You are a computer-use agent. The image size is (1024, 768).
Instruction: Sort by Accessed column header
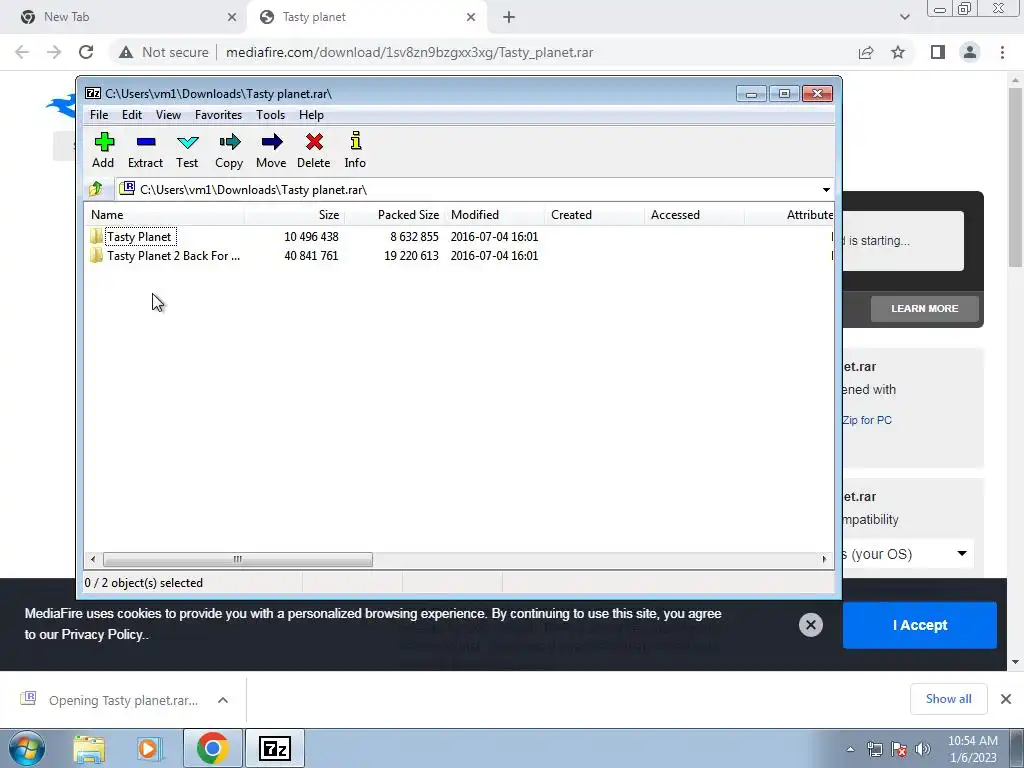tap(694, 215)
